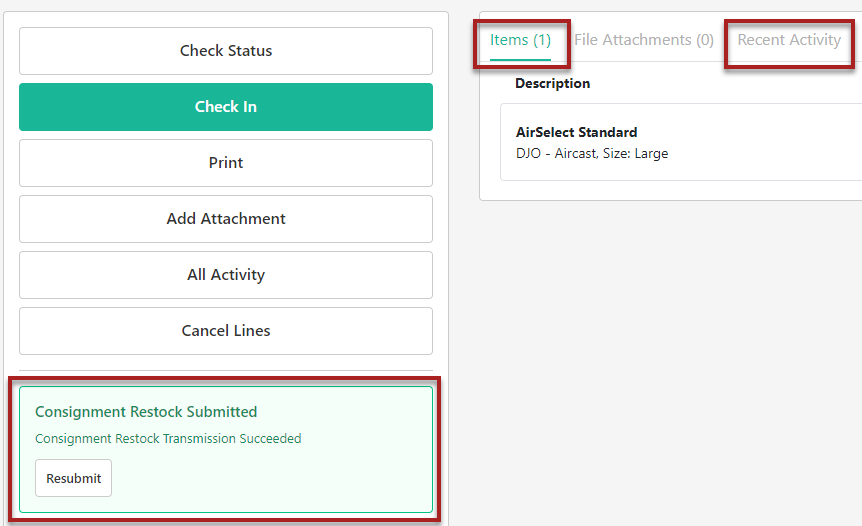Switch to the File Attachments tab
This screenshot has width=862, height=526.
click(x=644, y=40)
